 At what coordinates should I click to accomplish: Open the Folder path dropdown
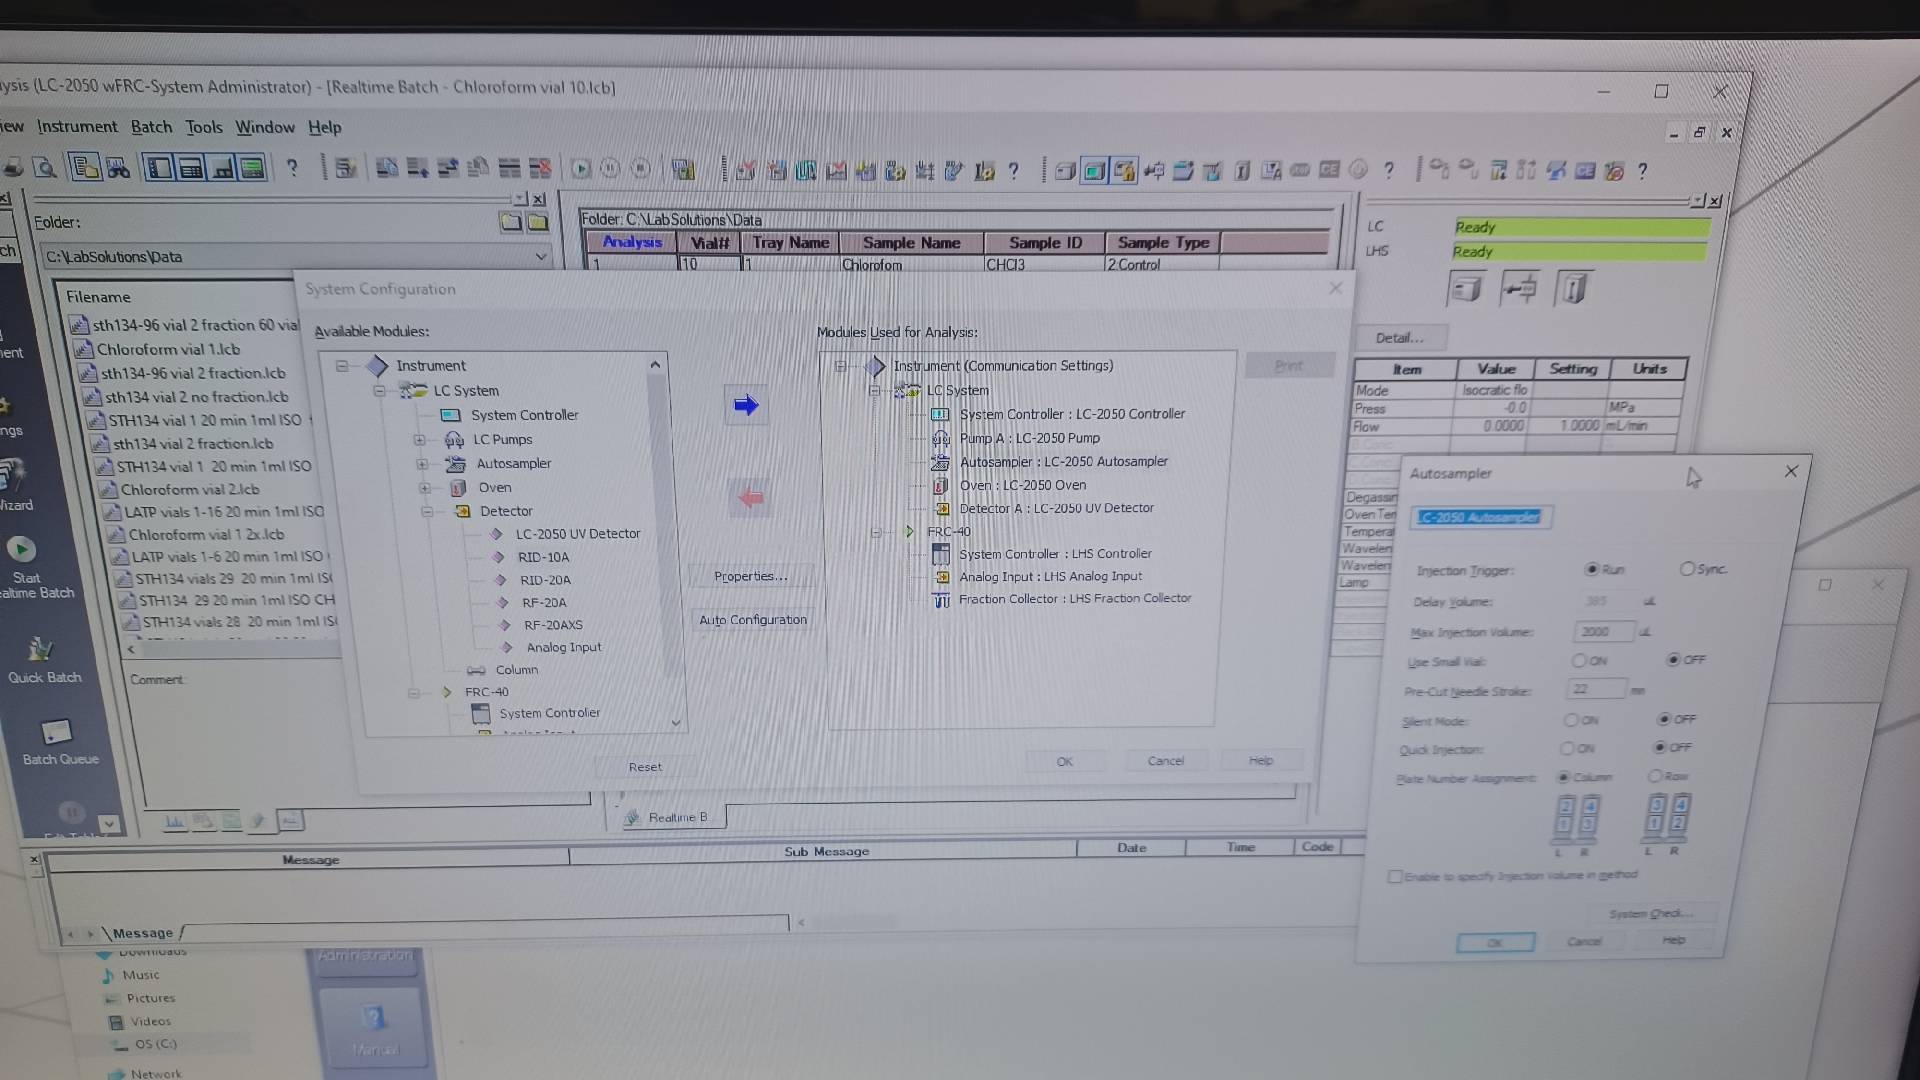(541, 257)
